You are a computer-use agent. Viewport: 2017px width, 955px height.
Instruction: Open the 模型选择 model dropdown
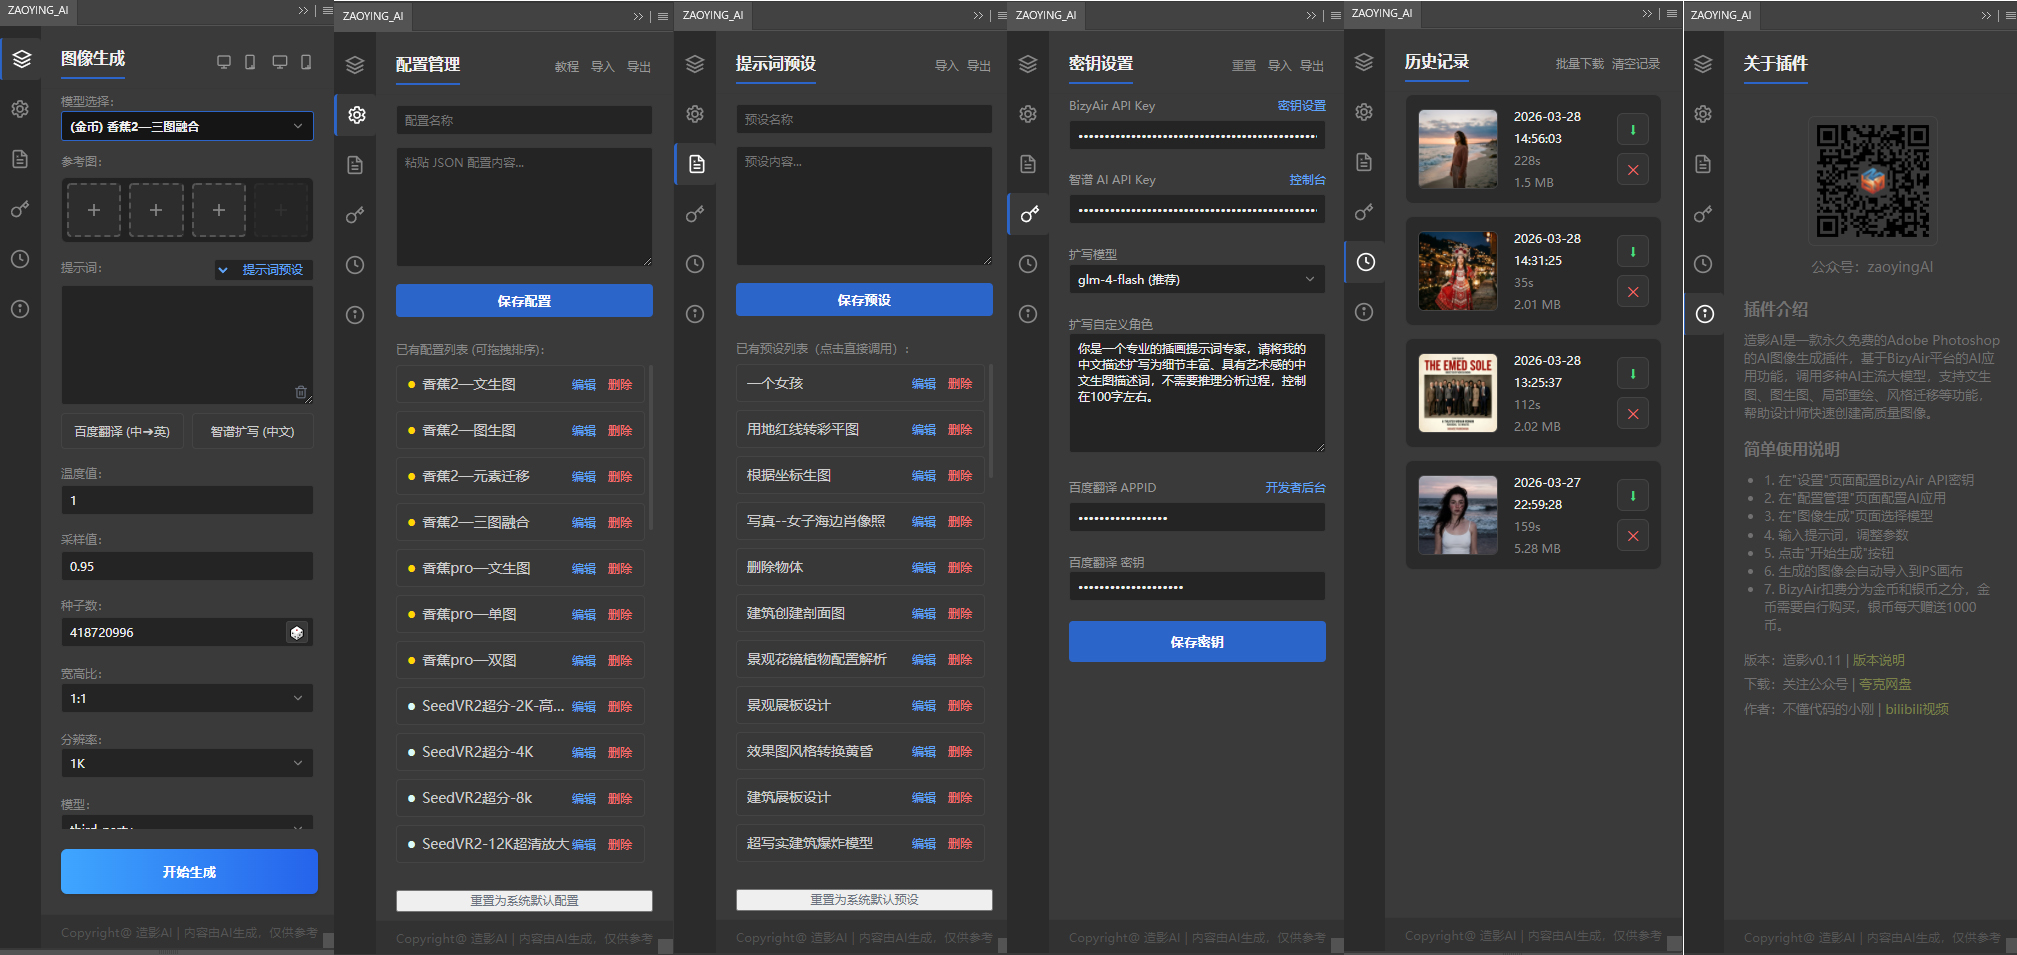187,127
